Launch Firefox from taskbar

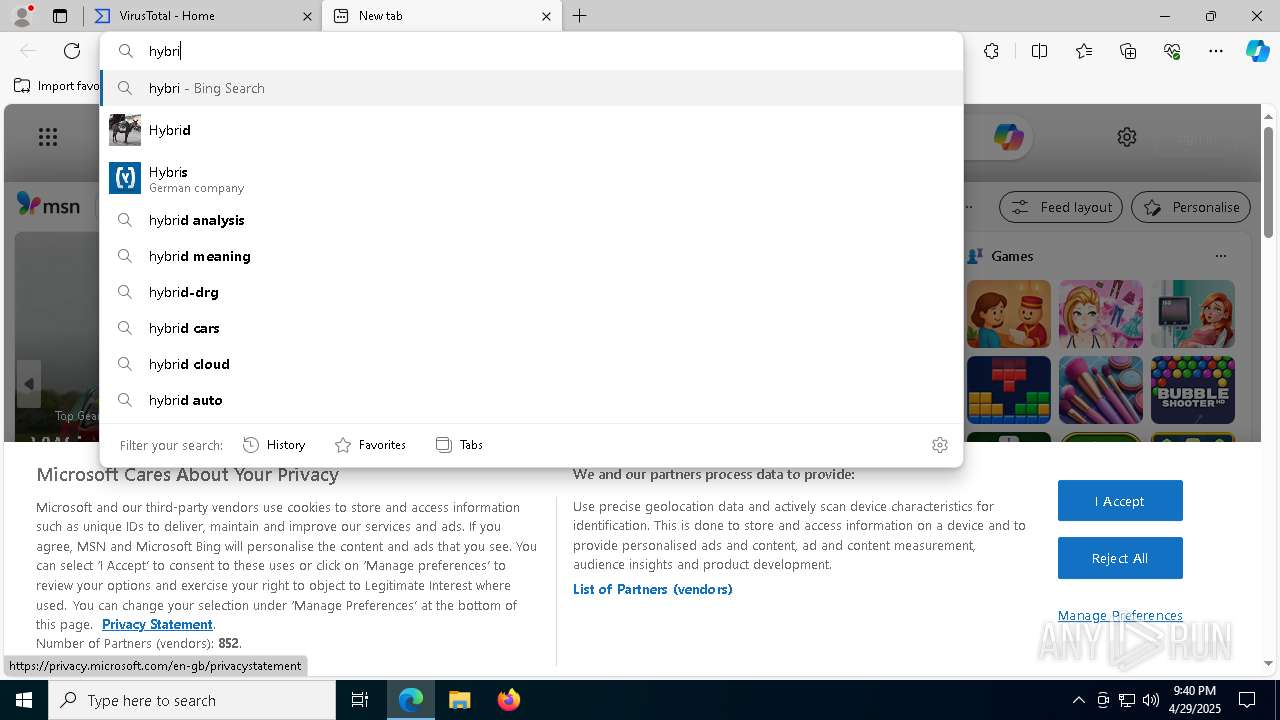508,700
